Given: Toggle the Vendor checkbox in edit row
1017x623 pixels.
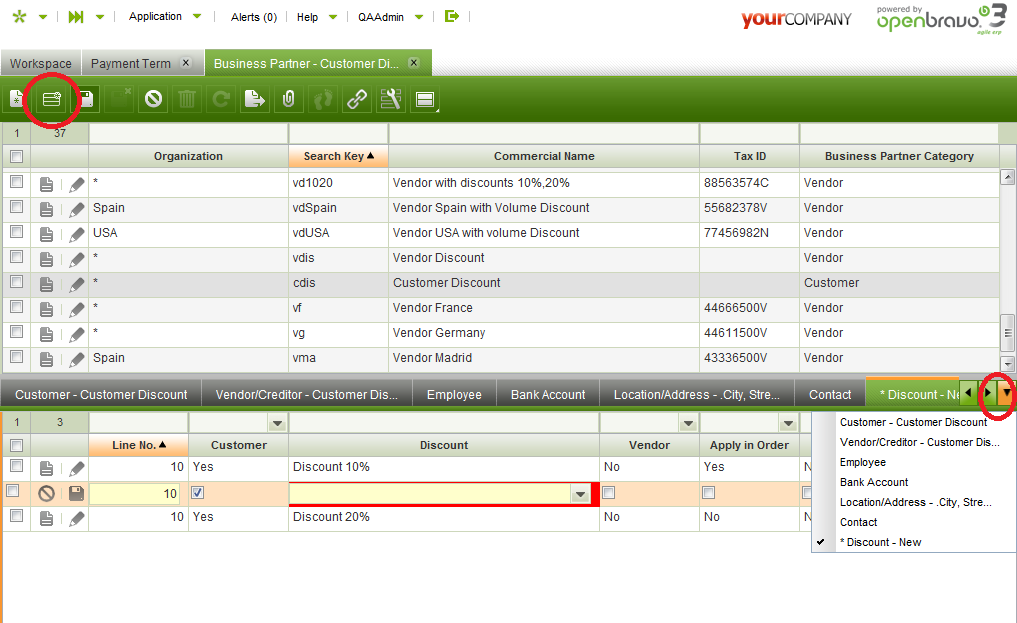Looking at the screenshot, I should click(608, 493).
